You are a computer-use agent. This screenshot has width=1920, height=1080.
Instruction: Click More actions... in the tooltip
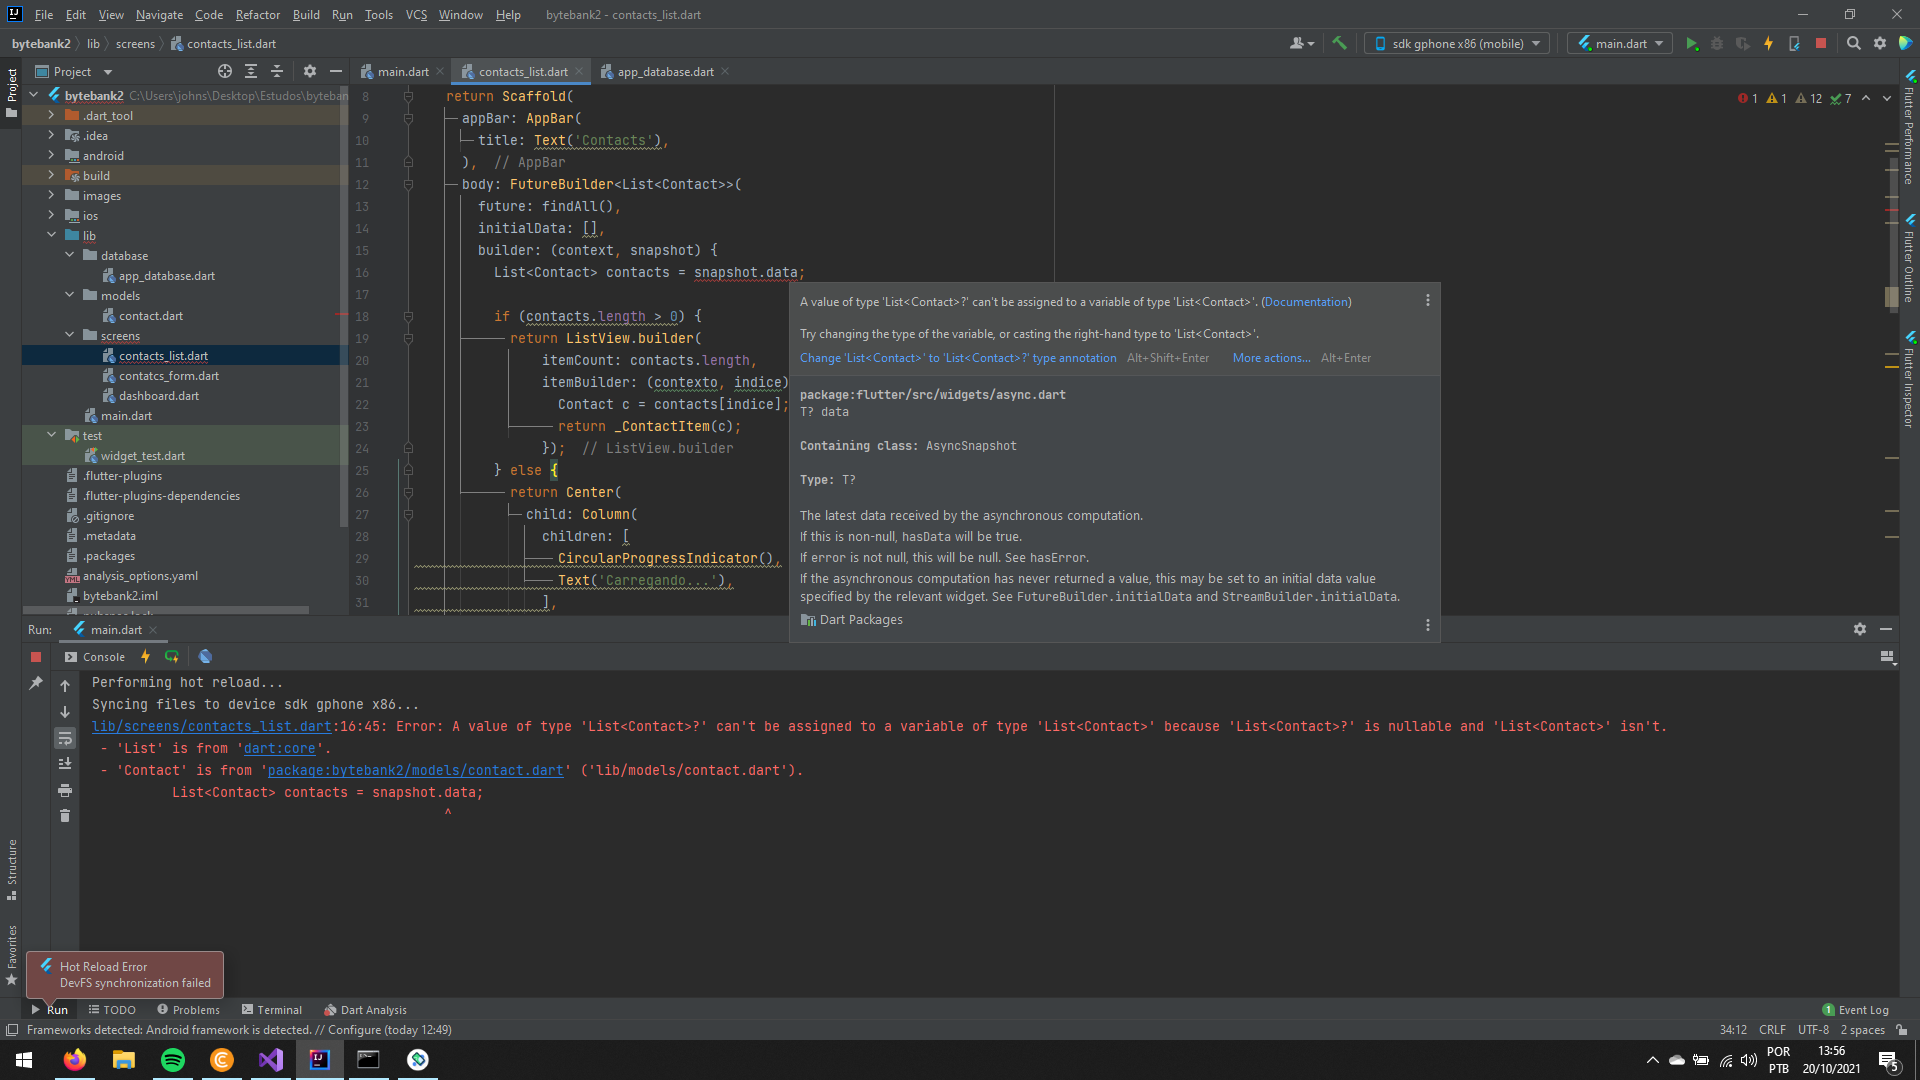(x=1271, y=358)
